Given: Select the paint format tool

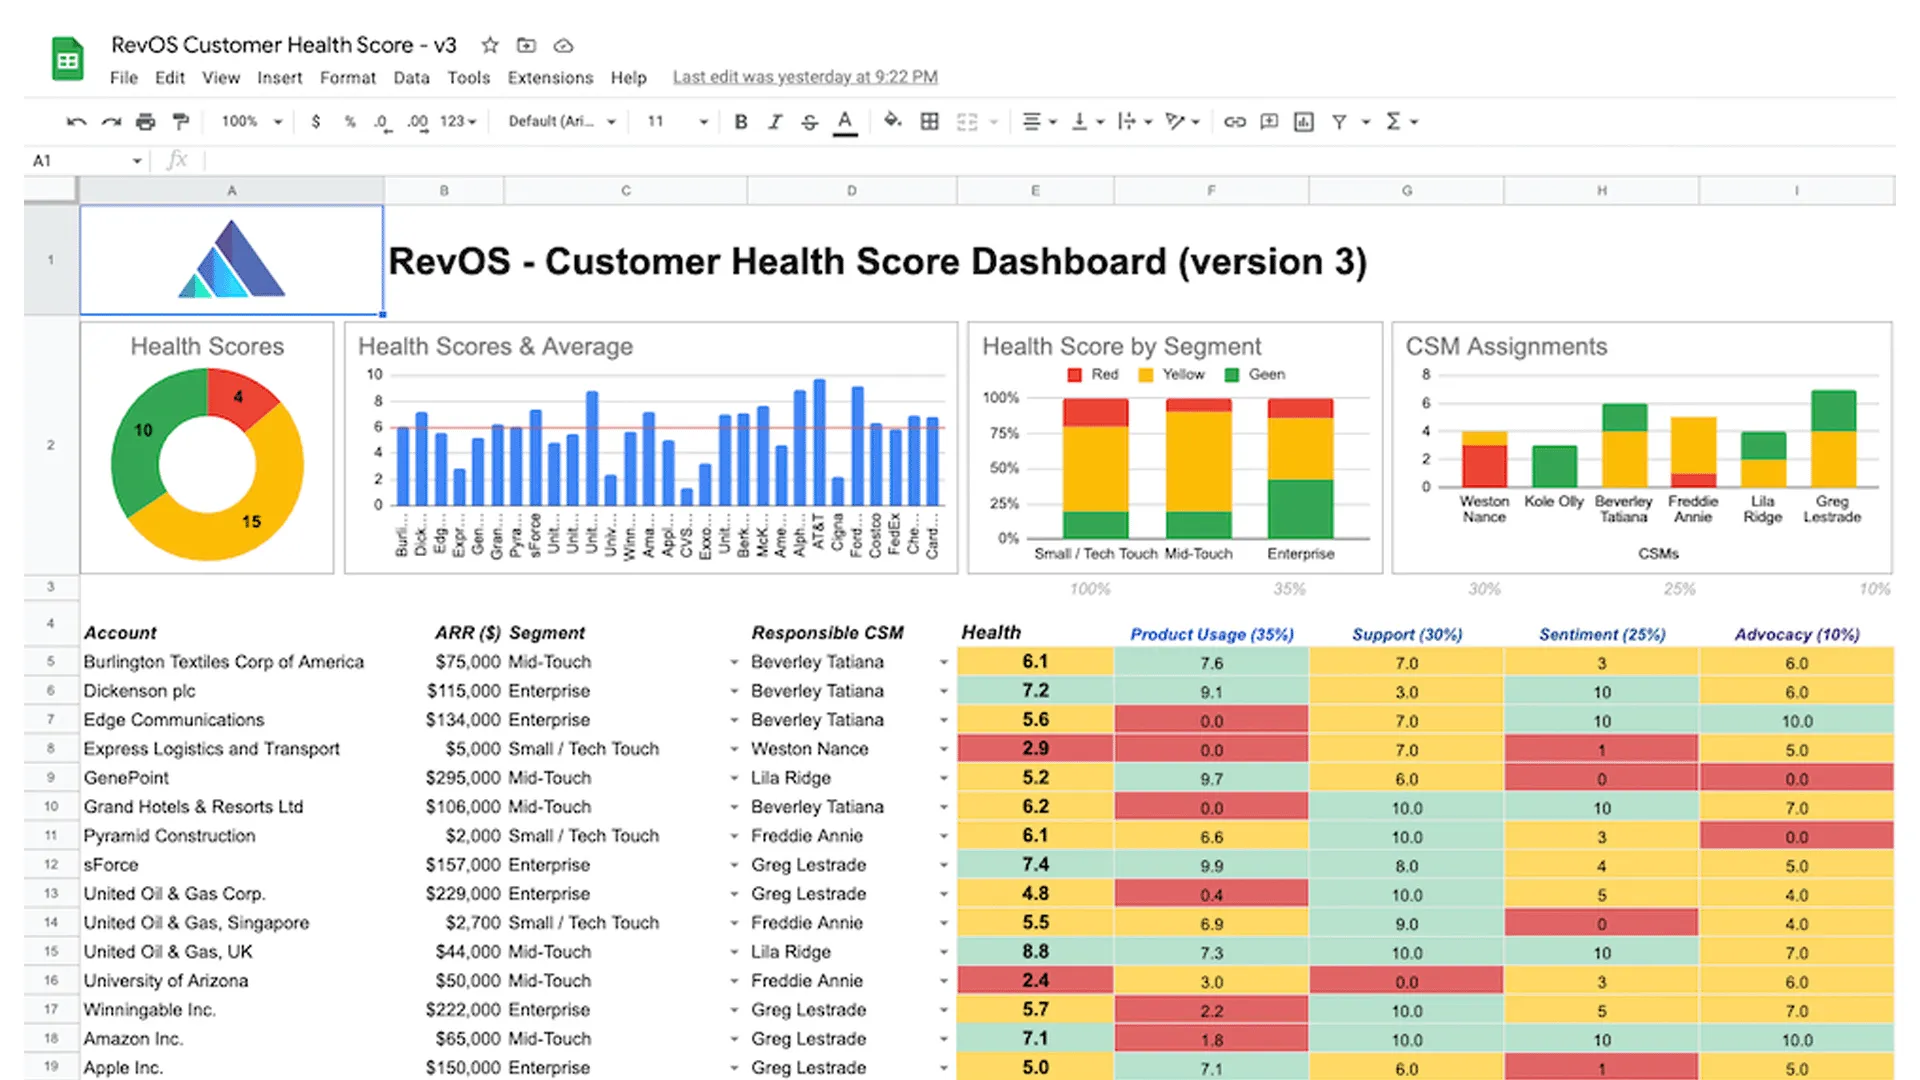Looking at the screenshot, I should tap(181, 122).
